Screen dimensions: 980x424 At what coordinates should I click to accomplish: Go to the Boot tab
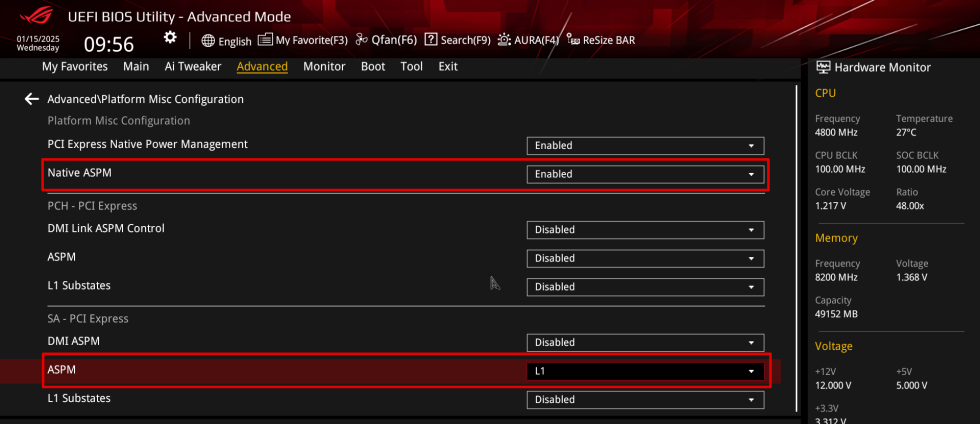[373, 66]
